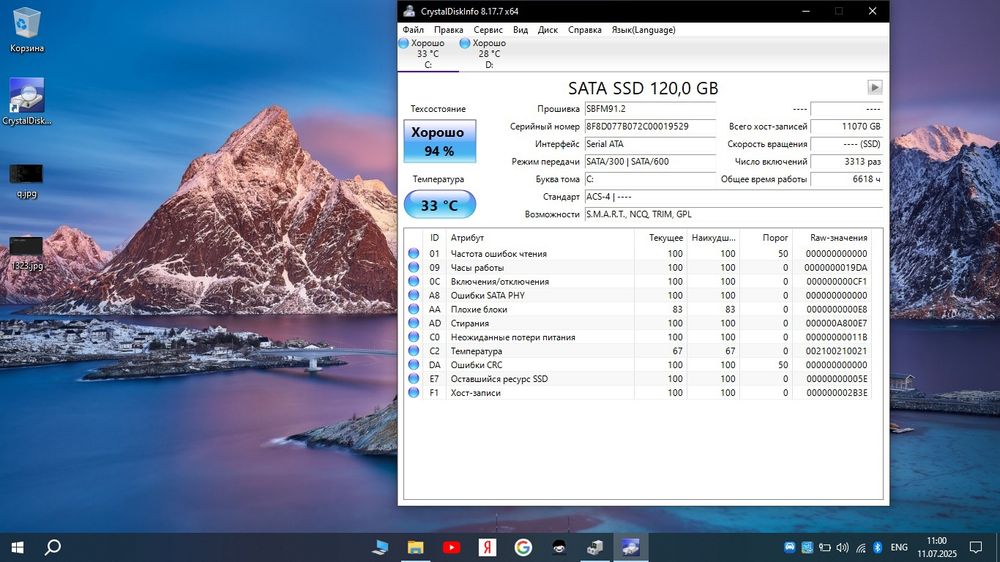Screen dimensions: 1000x562
Task: Open the Справка menu
Action: [x=584, y=30]
